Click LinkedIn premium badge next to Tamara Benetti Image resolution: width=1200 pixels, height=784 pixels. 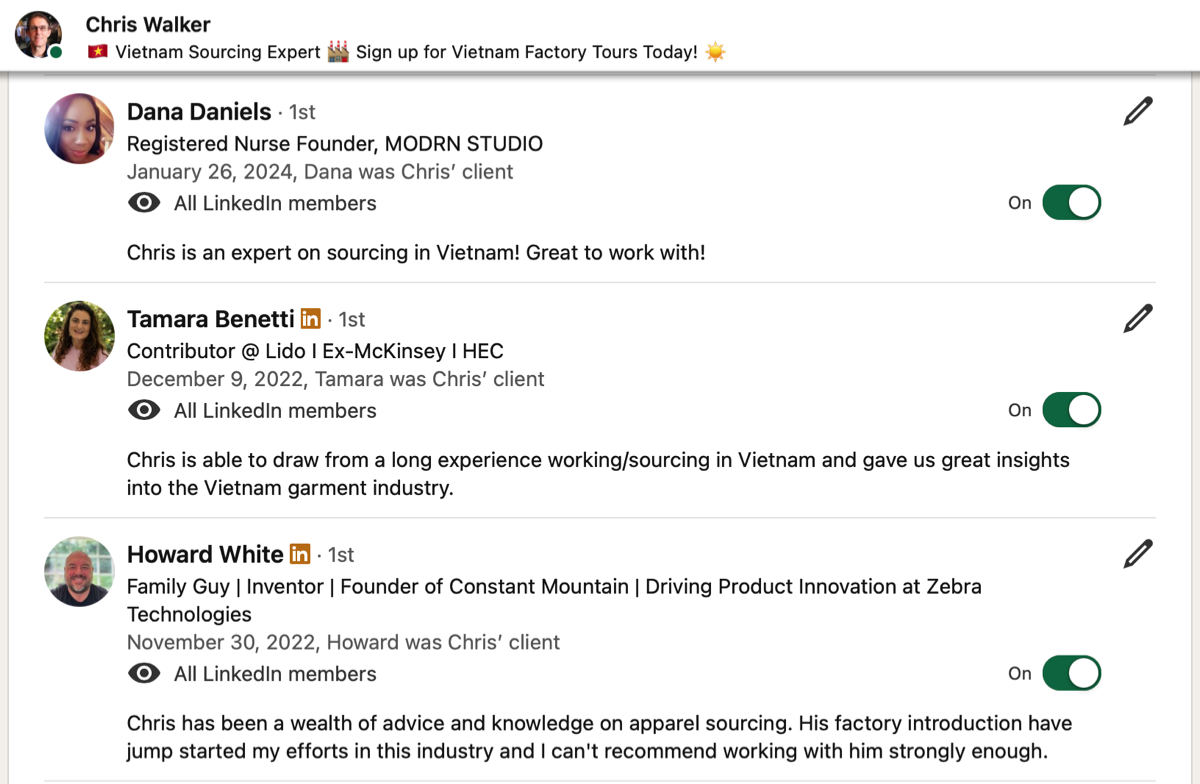311,319
